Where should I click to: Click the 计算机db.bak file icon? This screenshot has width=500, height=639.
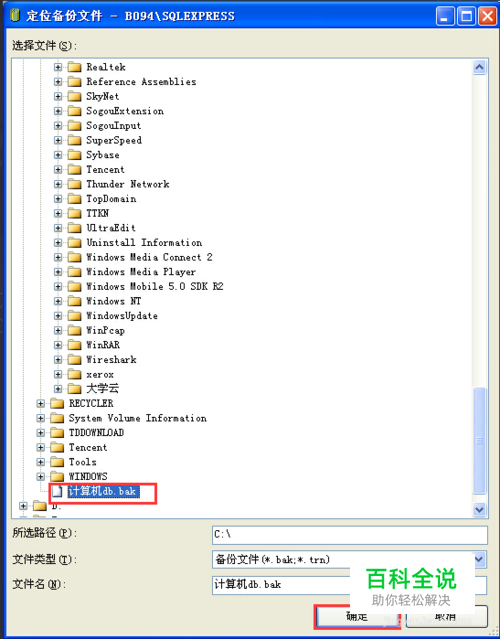tap(57, 491)
